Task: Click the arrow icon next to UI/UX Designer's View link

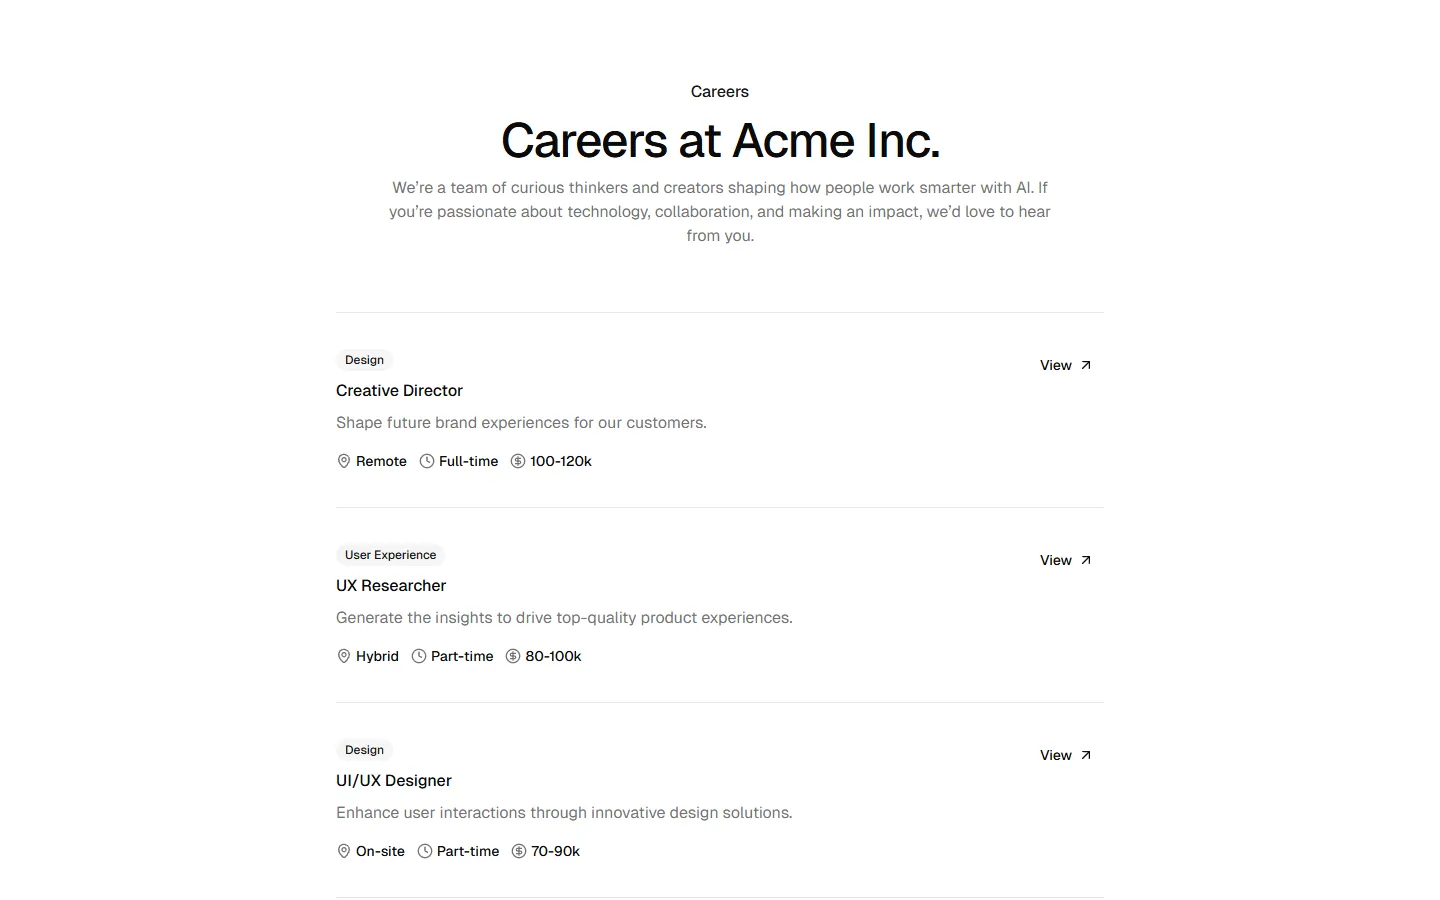Action: [x=1084, y=755]
